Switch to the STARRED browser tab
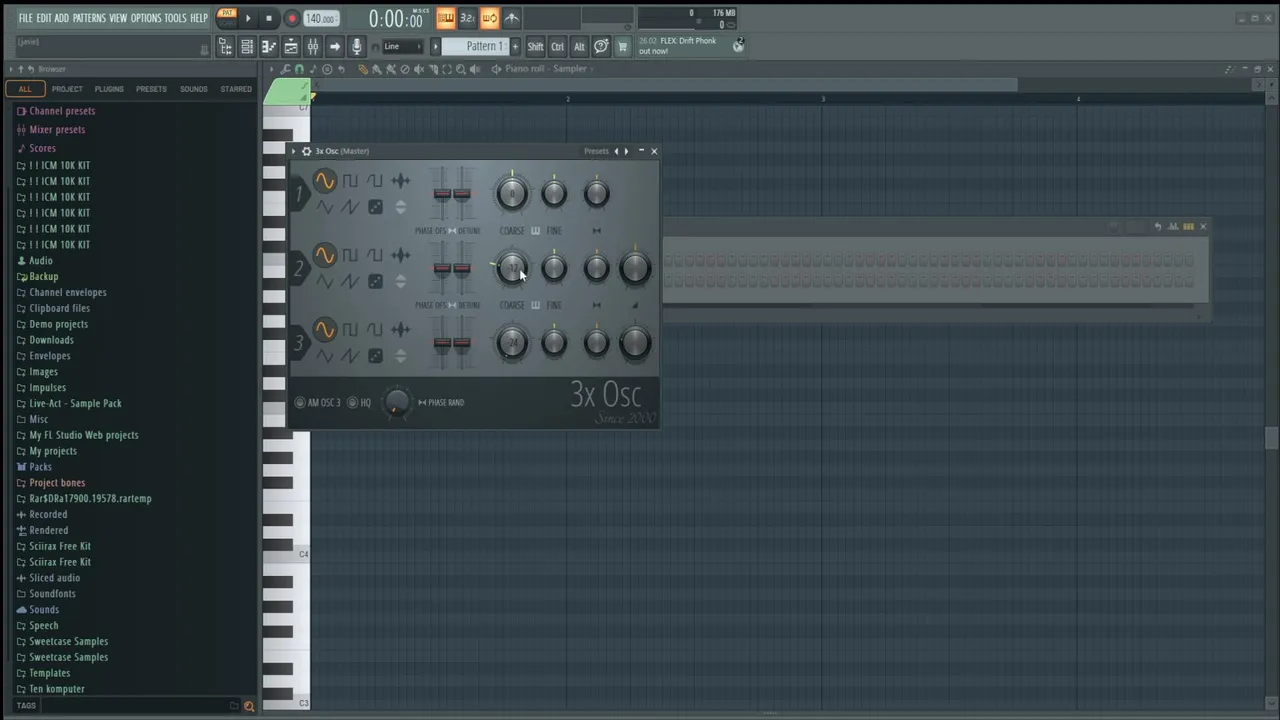 tap(236, 89)
